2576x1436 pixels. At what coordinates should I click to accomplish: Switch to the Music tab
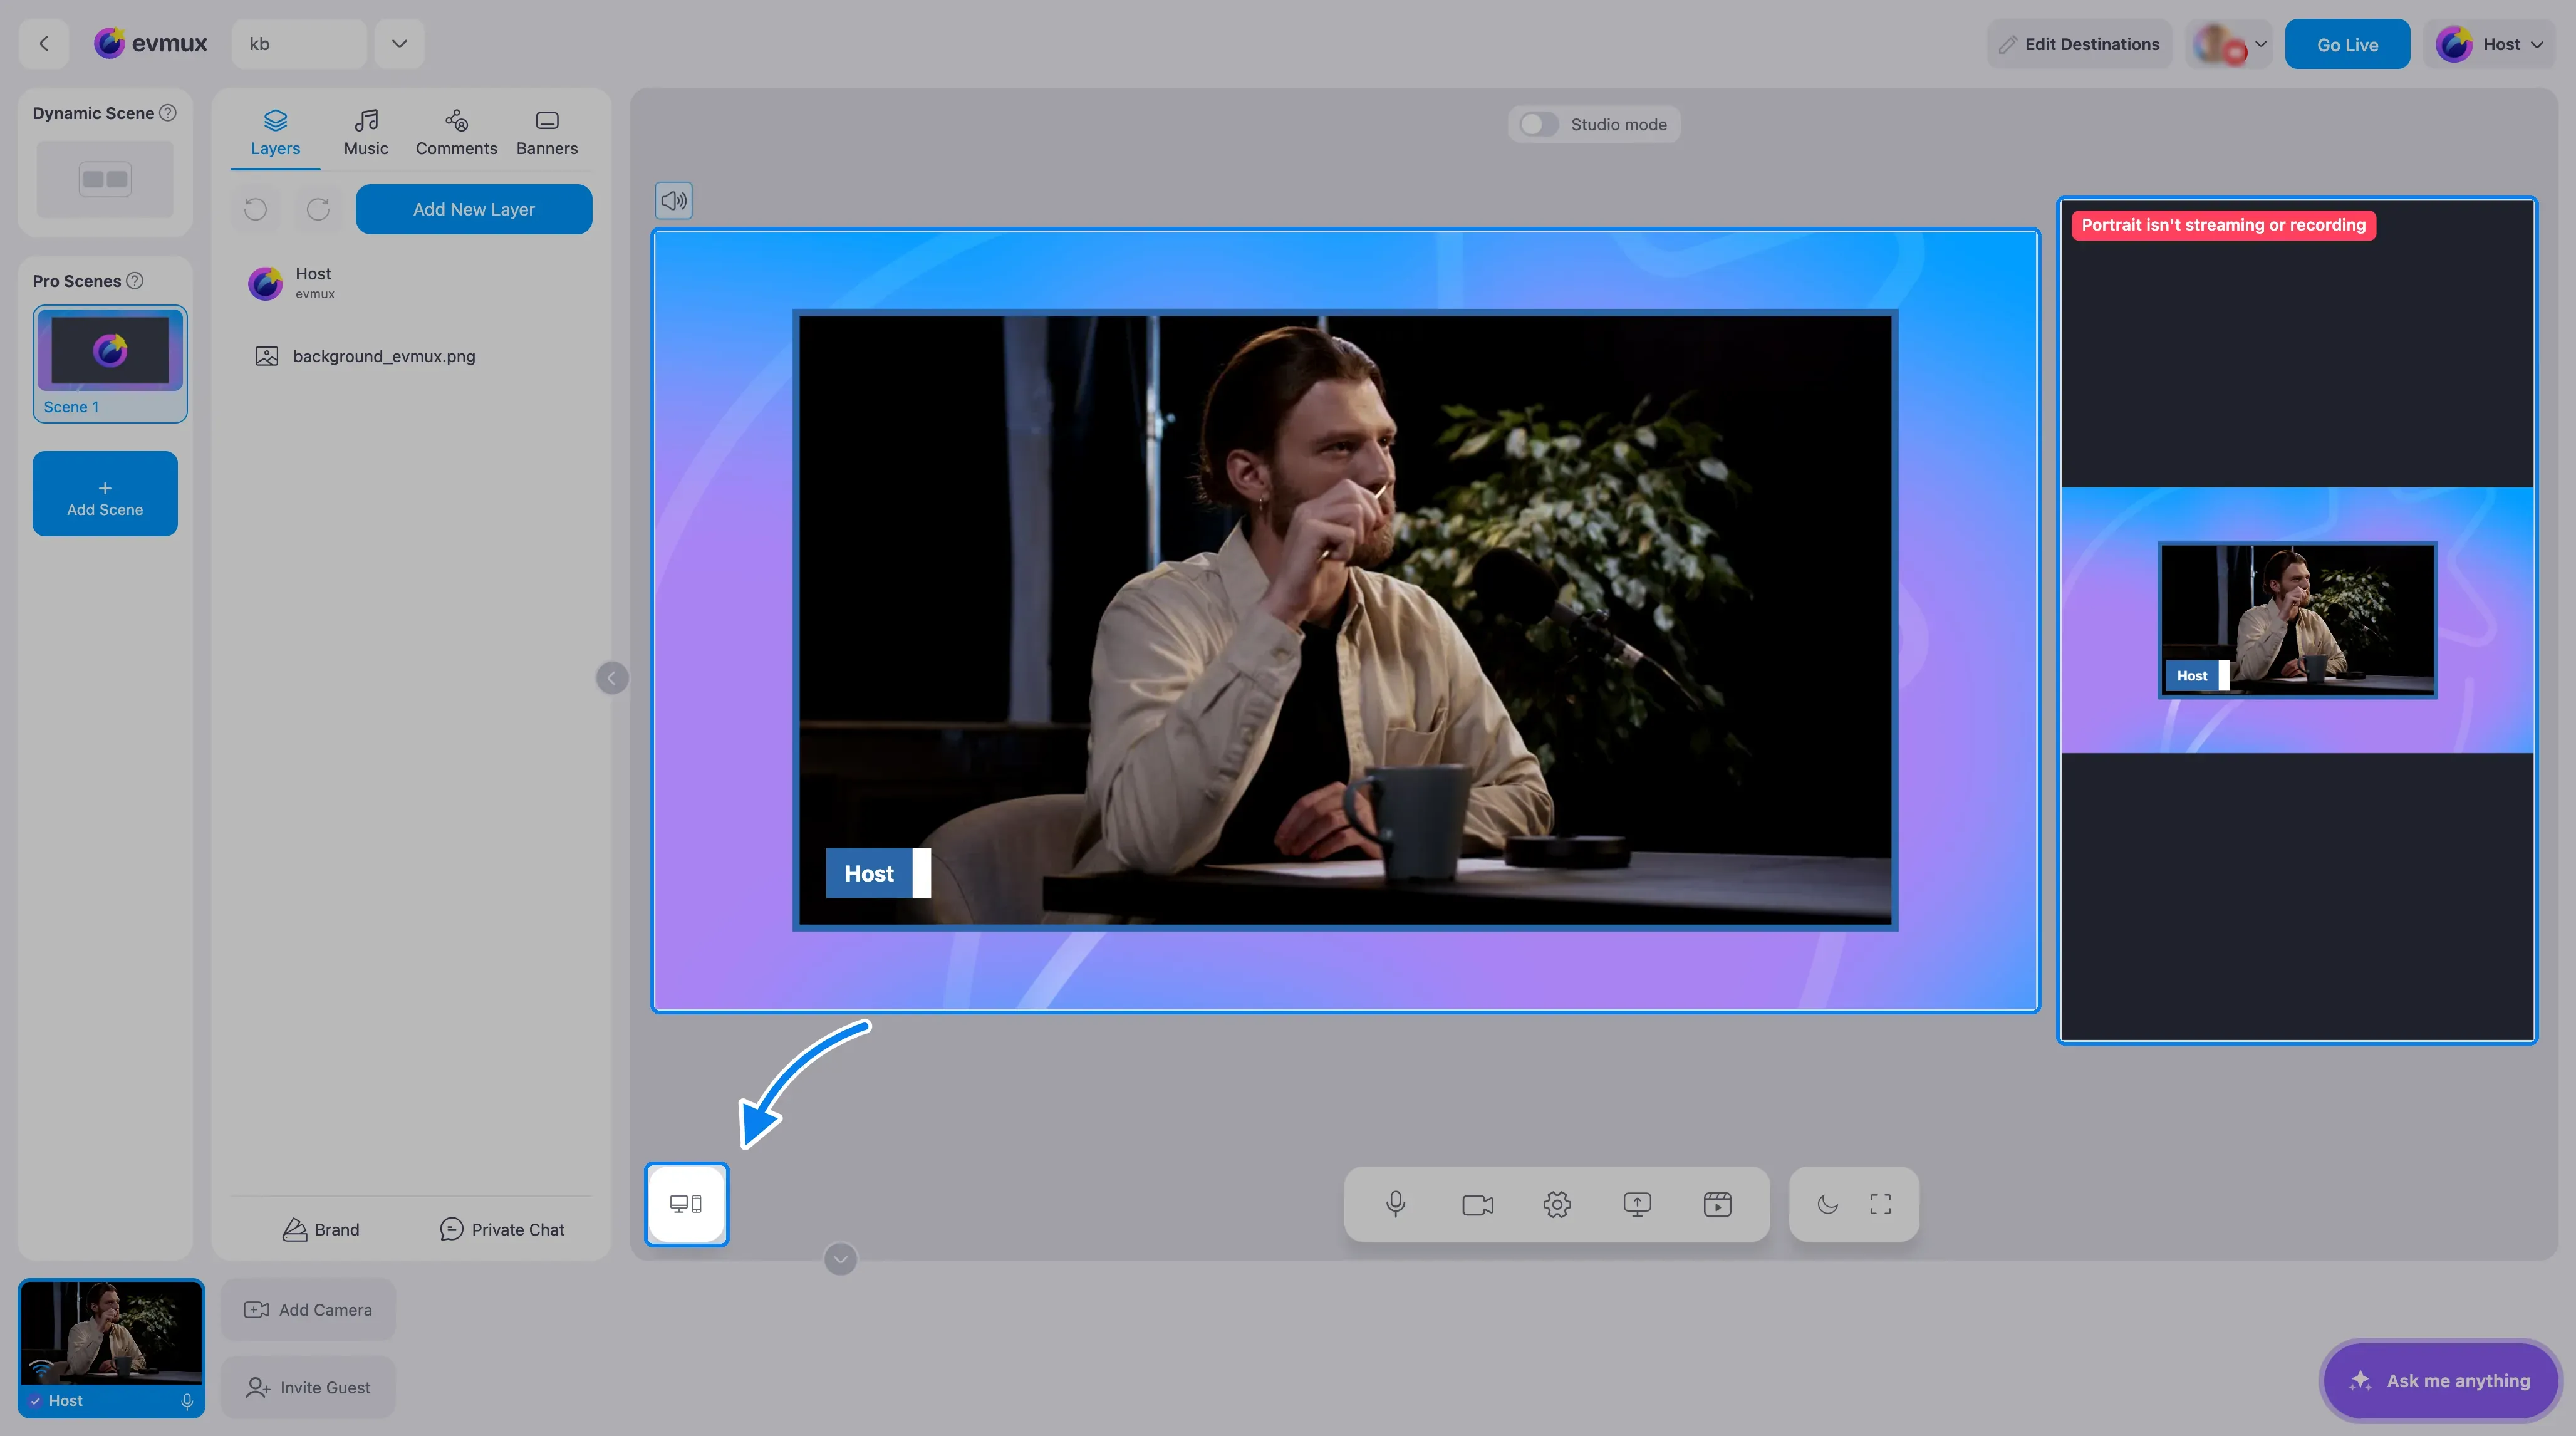point(366,133)
